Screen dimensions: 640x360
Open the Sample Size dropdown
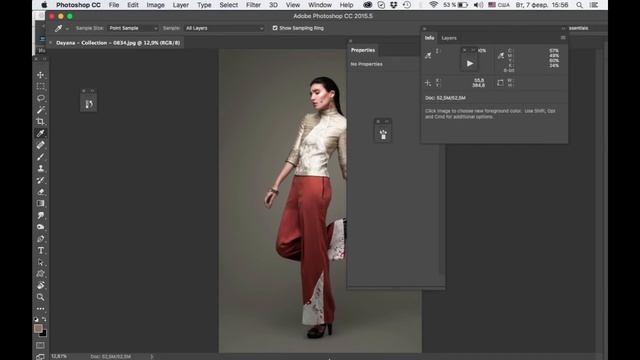point(133,28)
